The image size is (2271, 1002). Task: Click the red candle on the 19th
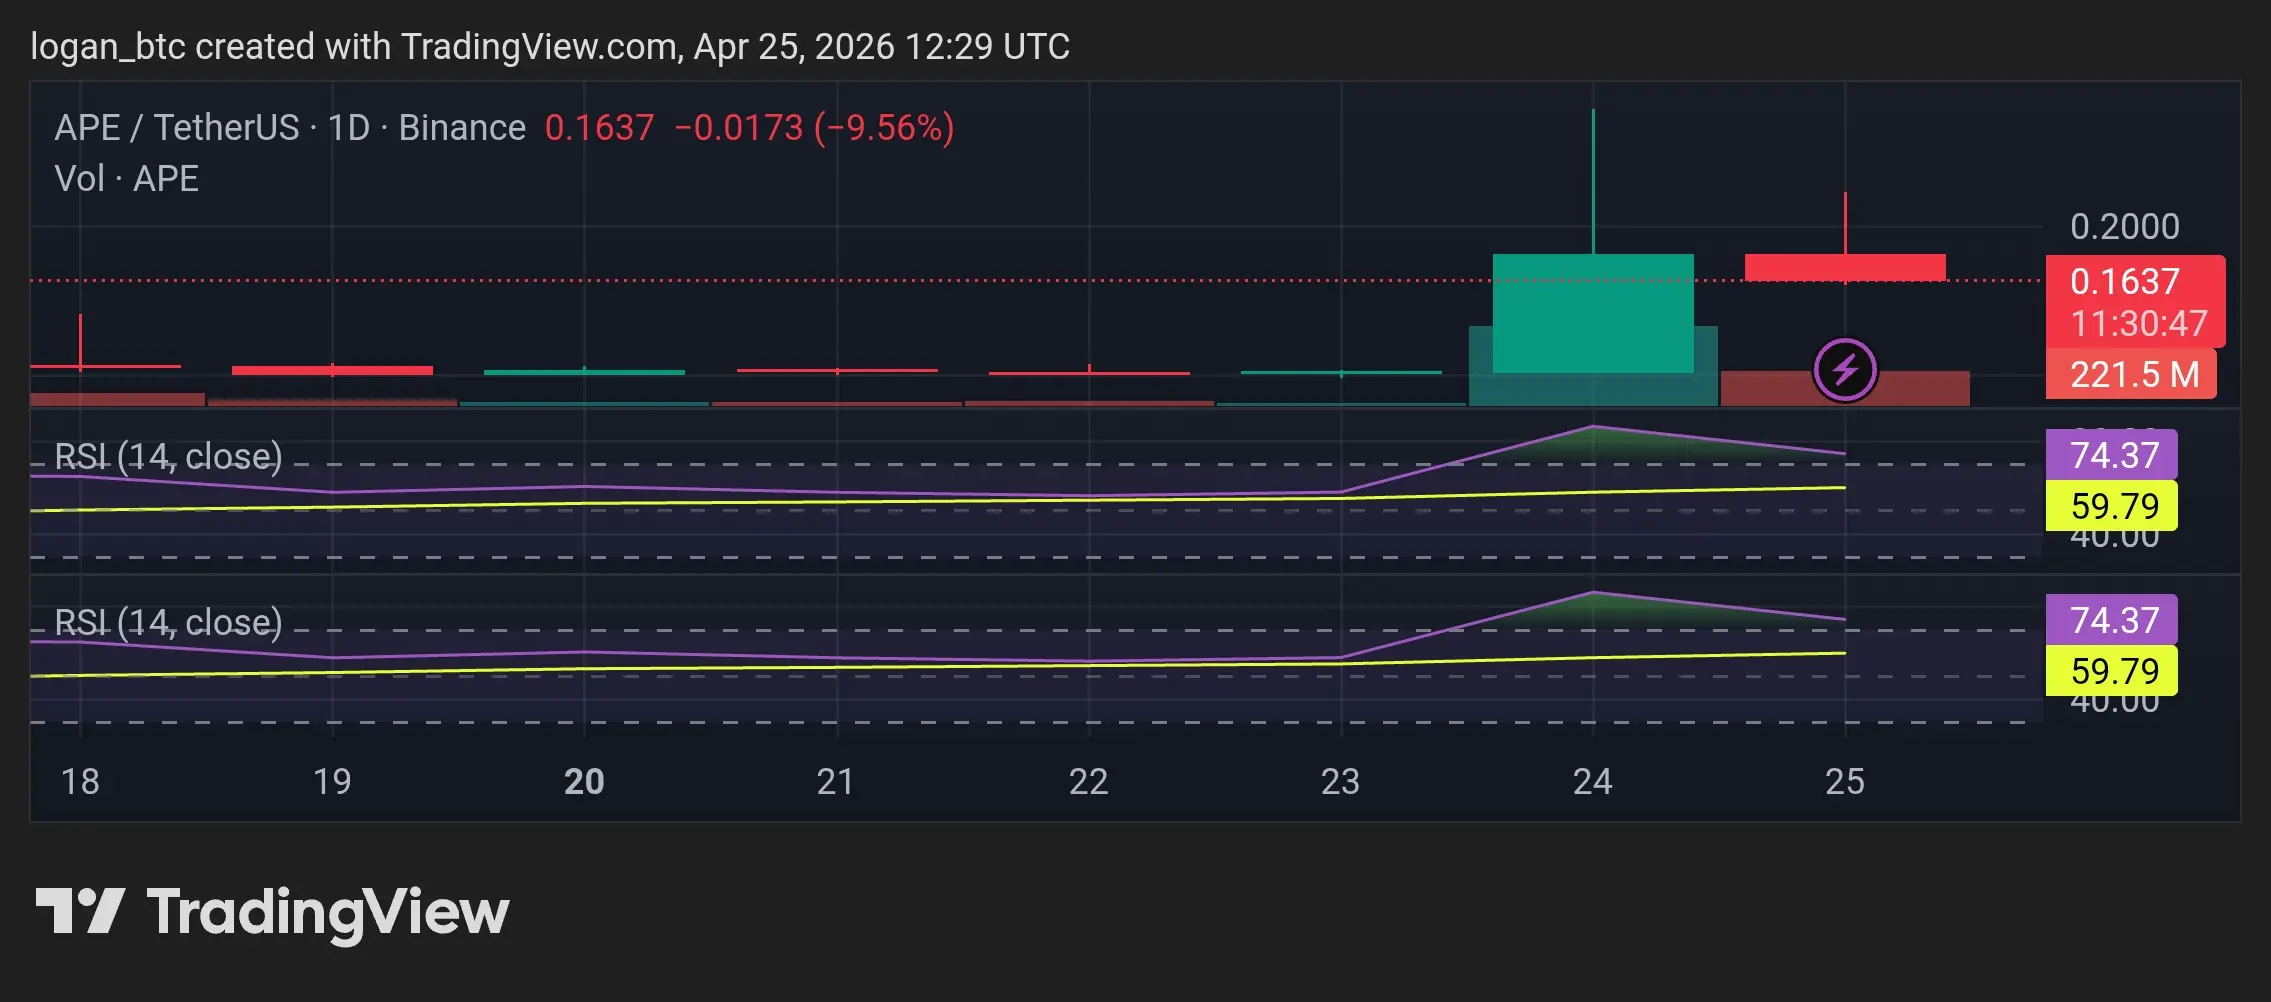pos(332,371)
